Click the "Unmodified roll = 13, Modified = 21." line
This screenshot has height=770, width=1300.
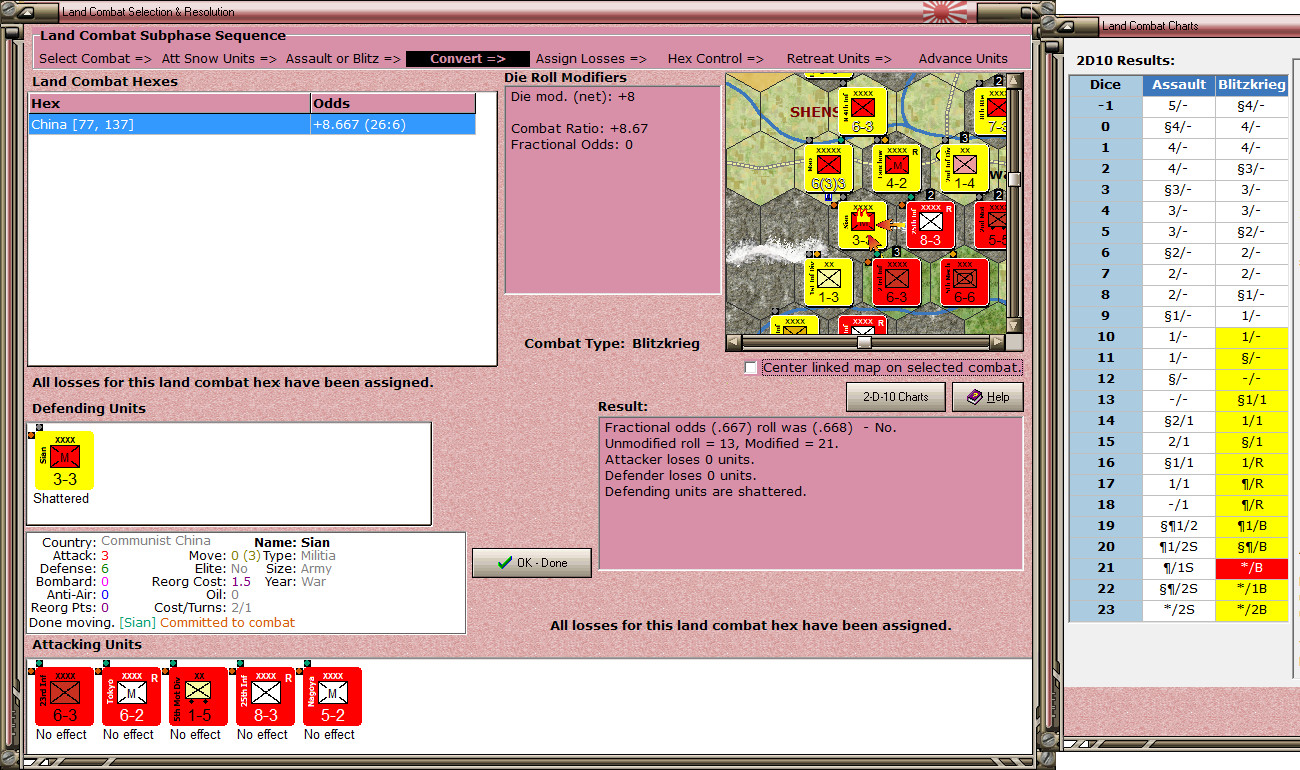coord(721,443)
